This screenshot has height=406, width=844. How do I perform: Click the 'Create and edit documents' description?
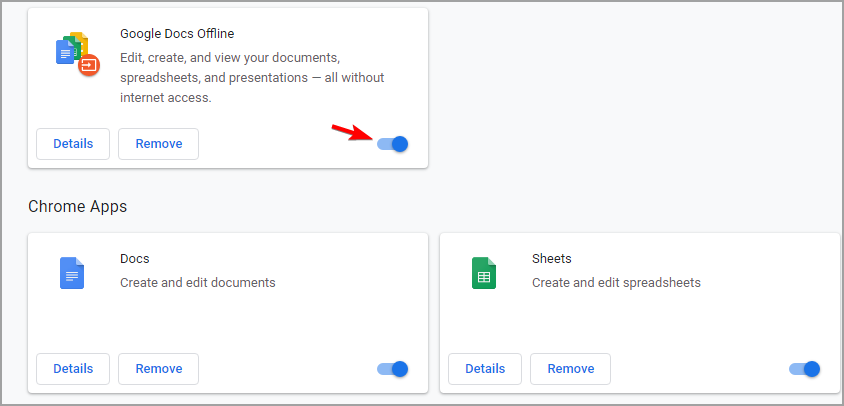pyautogui.click(x=198, y=282)
